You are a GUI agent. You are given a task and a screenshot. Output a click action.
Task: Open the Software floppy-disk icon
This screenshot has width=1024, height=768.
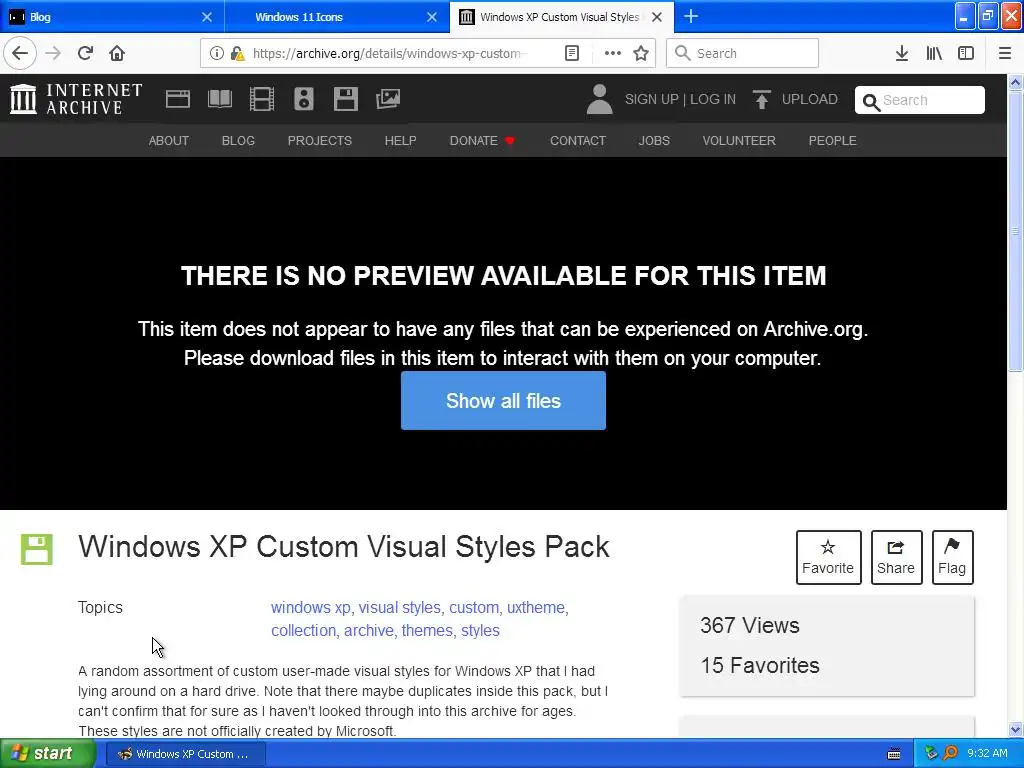(x=345, y=99)
